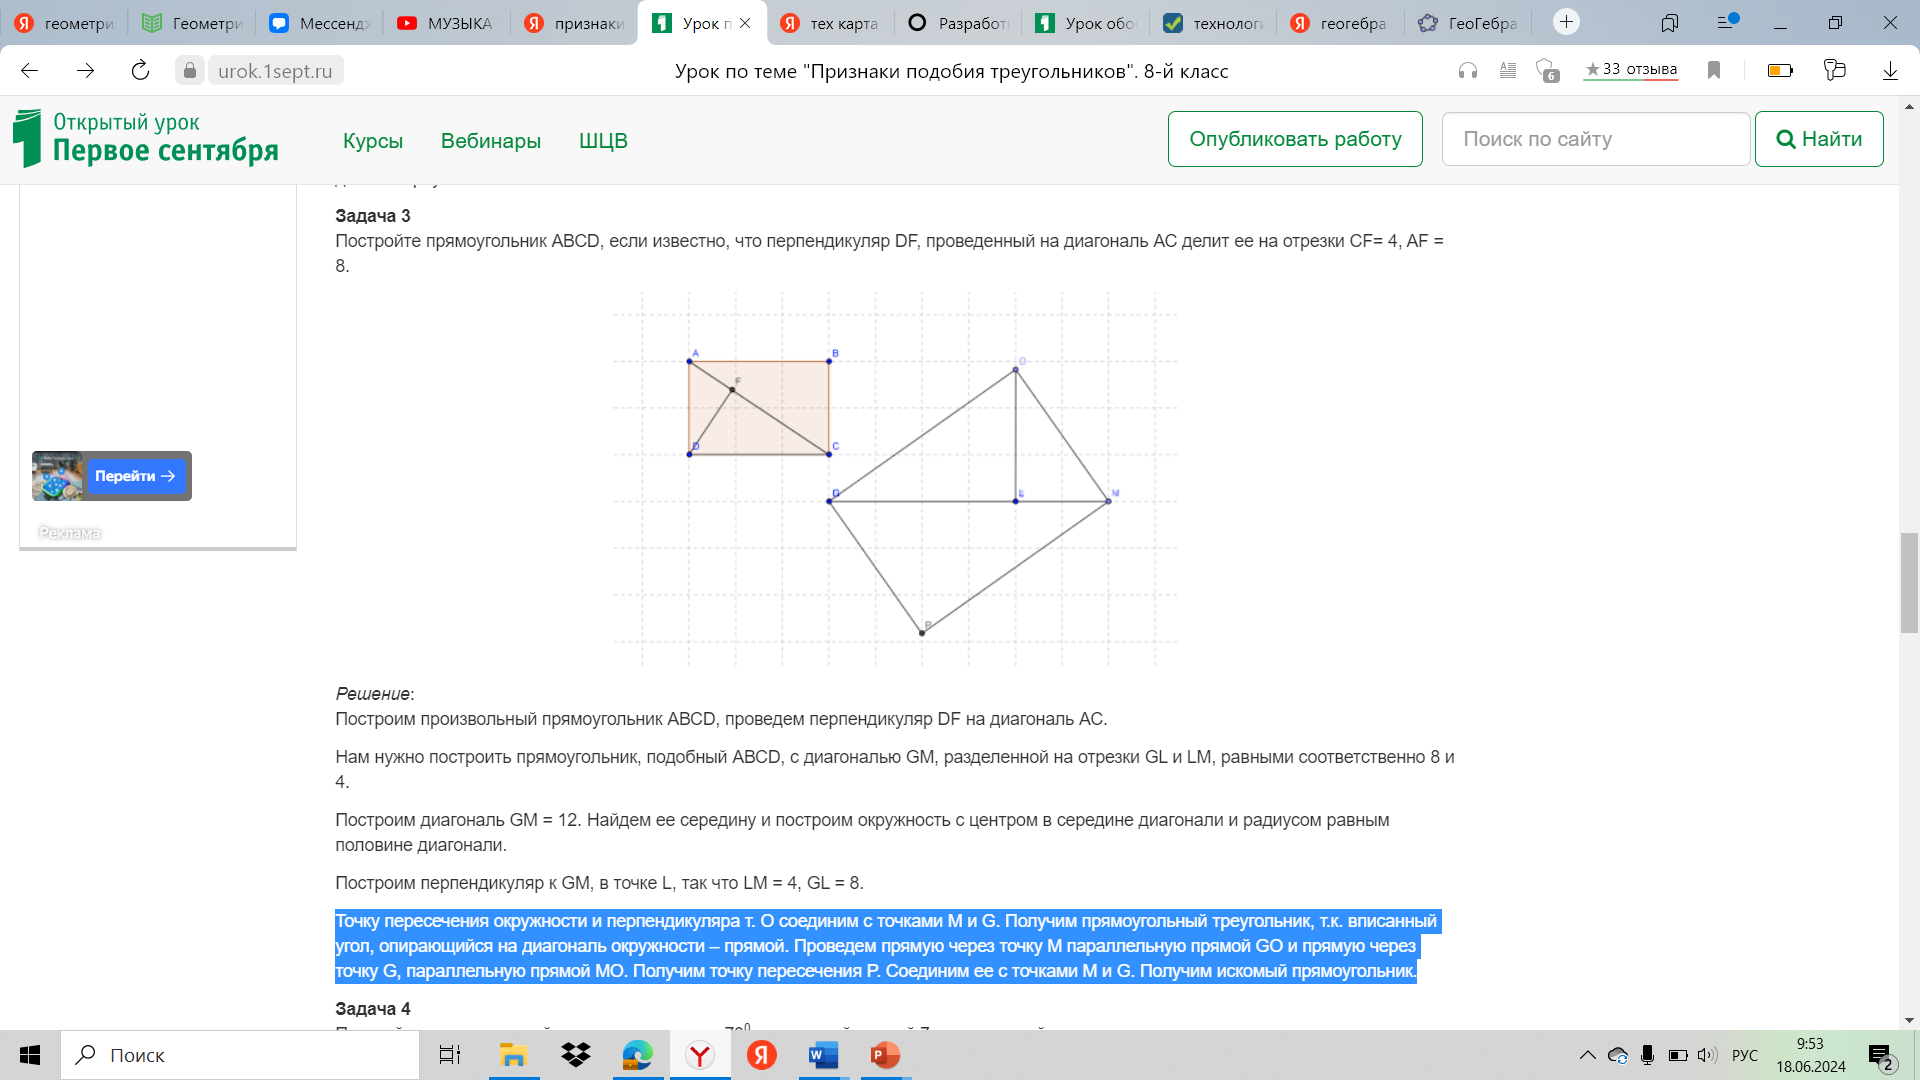Click the Опубликовать работу button
The width and height of the screenshot is (1920, 1080).
pyautogui.click(x=1295, y=139)
